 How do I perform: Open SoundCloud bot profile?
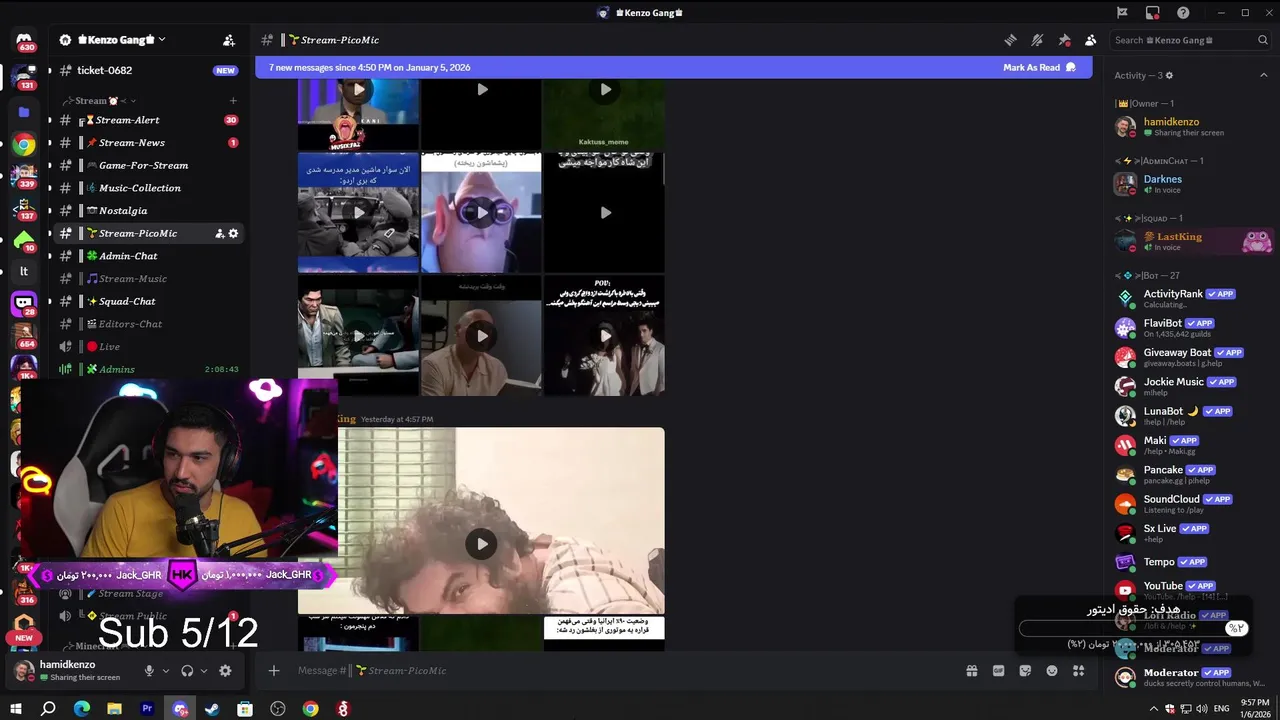tap(1191, 504)
